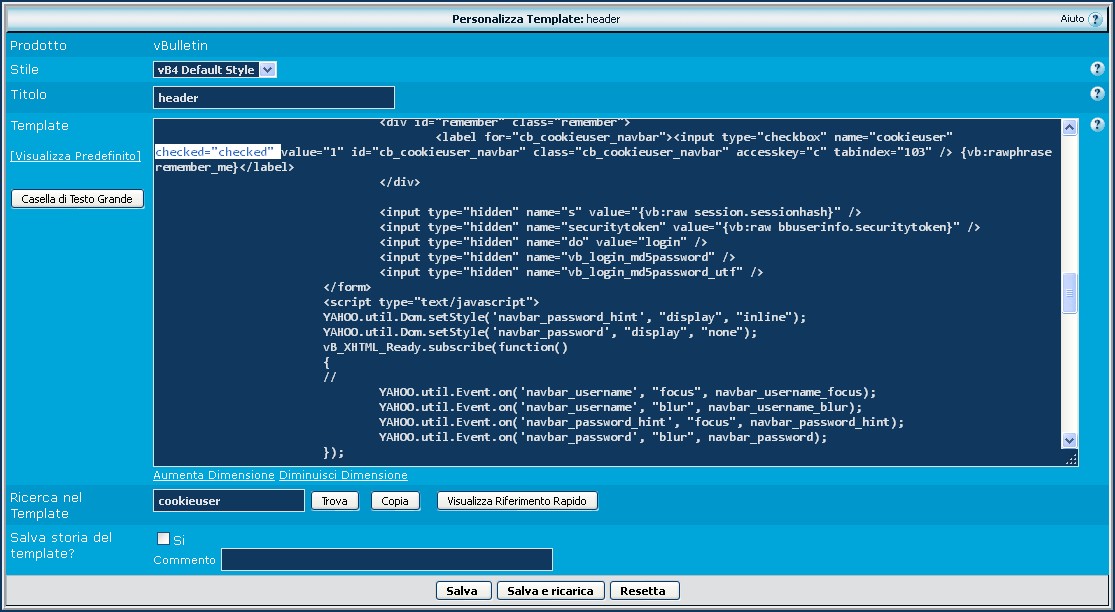Click the Aiuto help icon in header
The image size is (1115, 612).
[1095, 19]
